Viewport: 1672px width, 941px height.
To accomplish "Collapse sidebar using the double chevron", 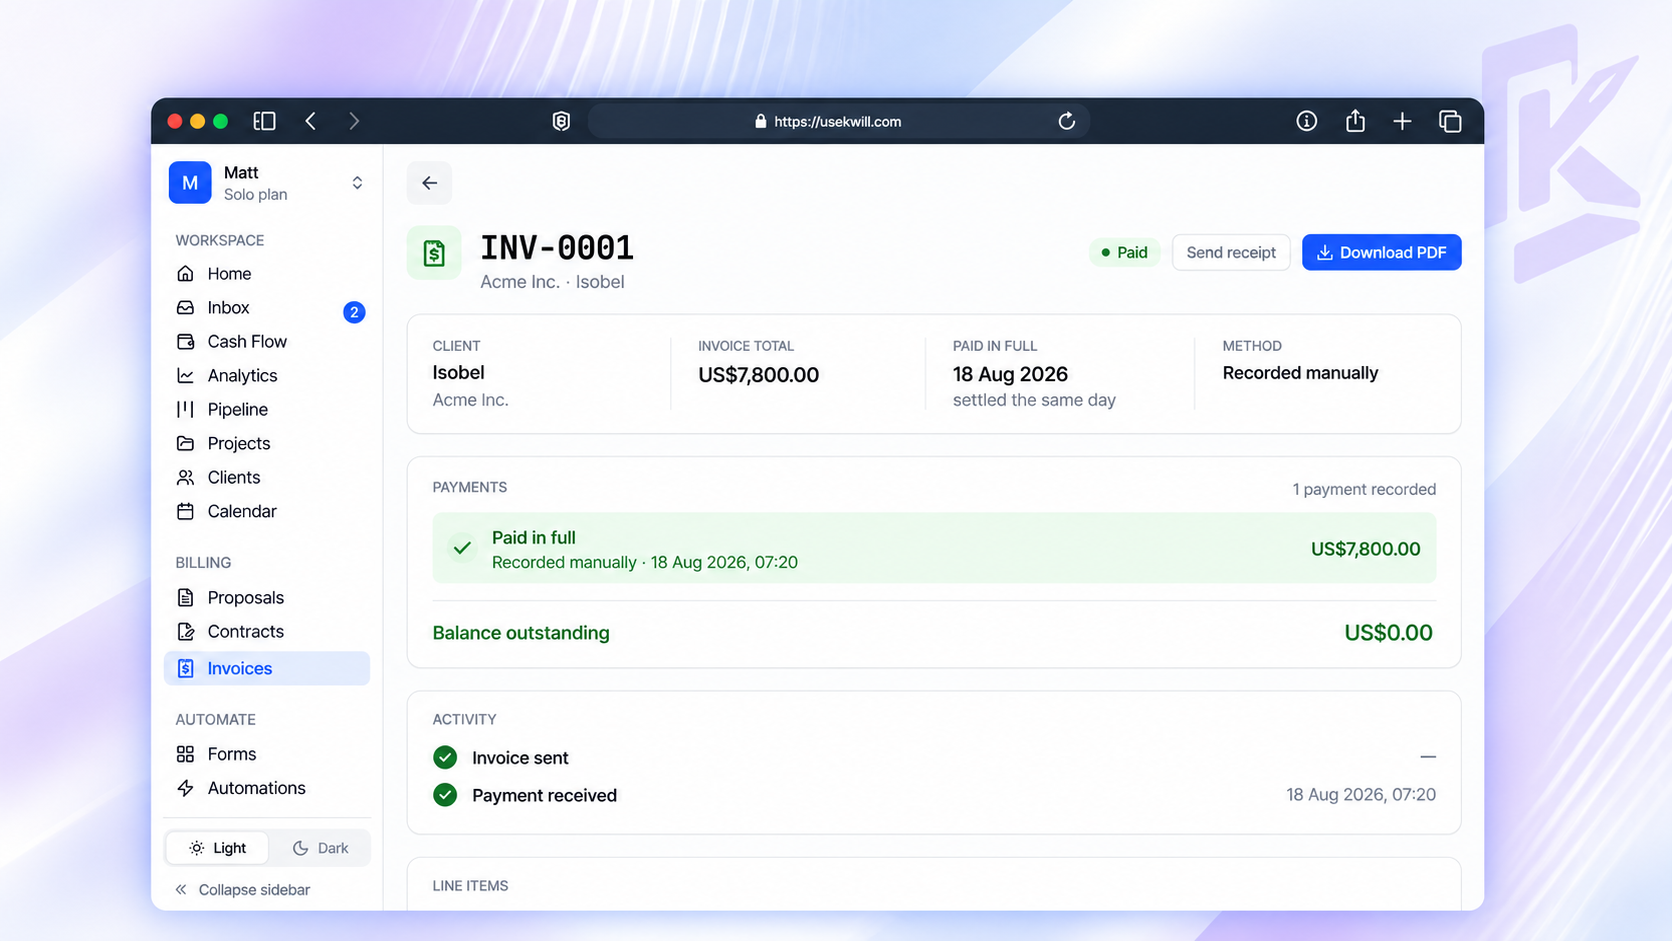I will [181, 890].
